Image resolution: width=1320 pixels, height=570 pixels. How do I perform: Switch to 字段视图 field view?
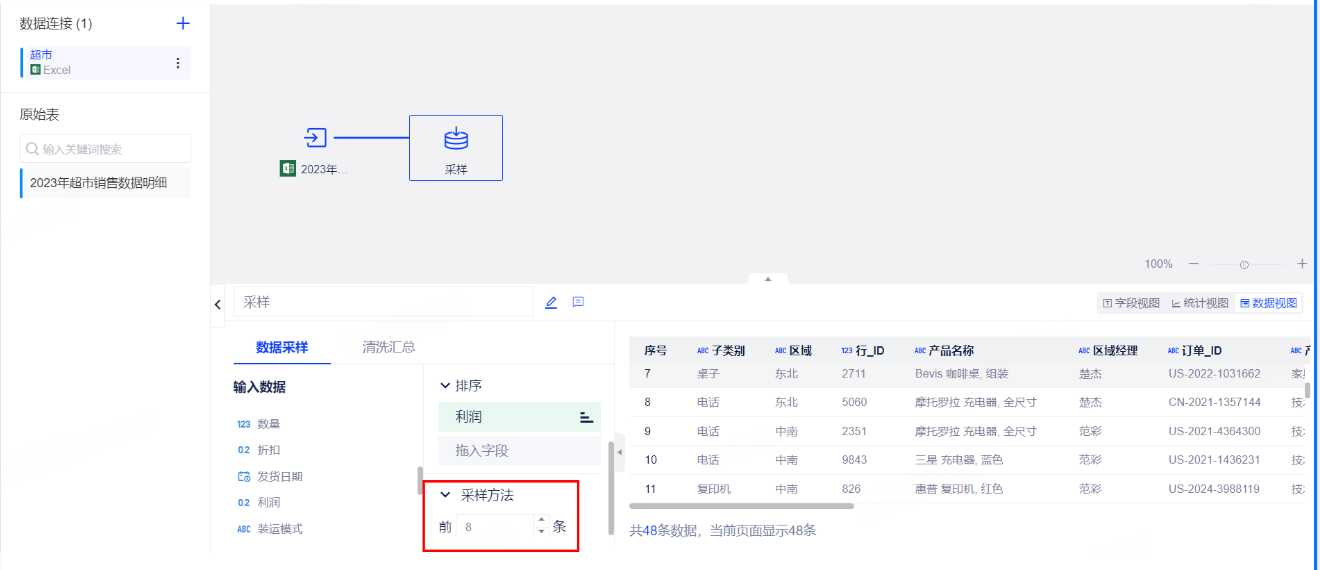1130,303
